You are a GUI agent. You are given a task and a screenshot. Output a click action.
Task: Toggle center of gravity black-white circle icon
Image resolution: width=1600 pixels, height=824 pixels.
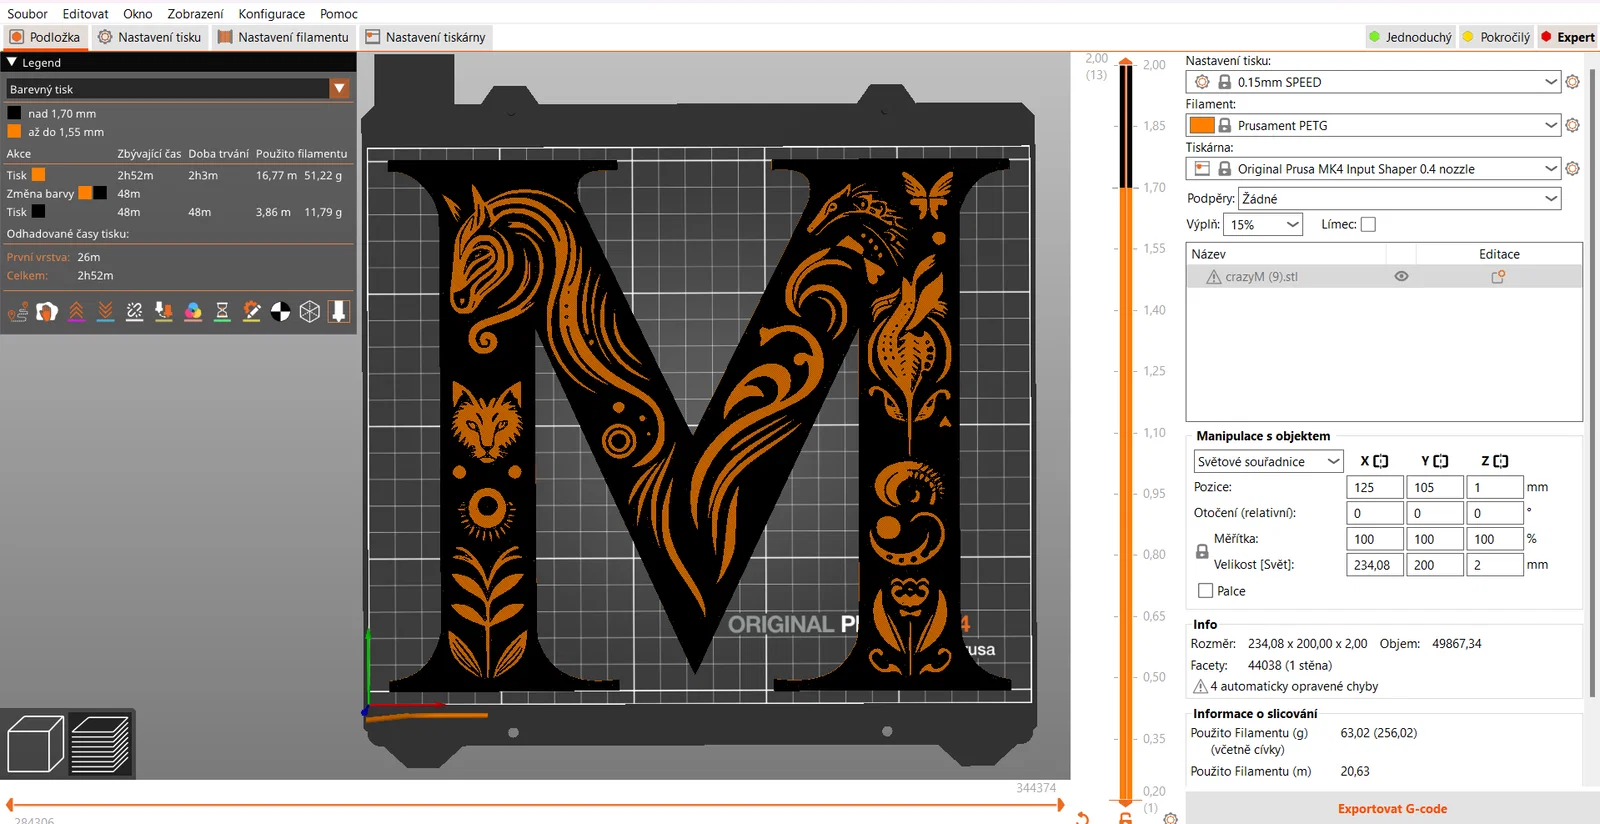click(x=281, y=312)
